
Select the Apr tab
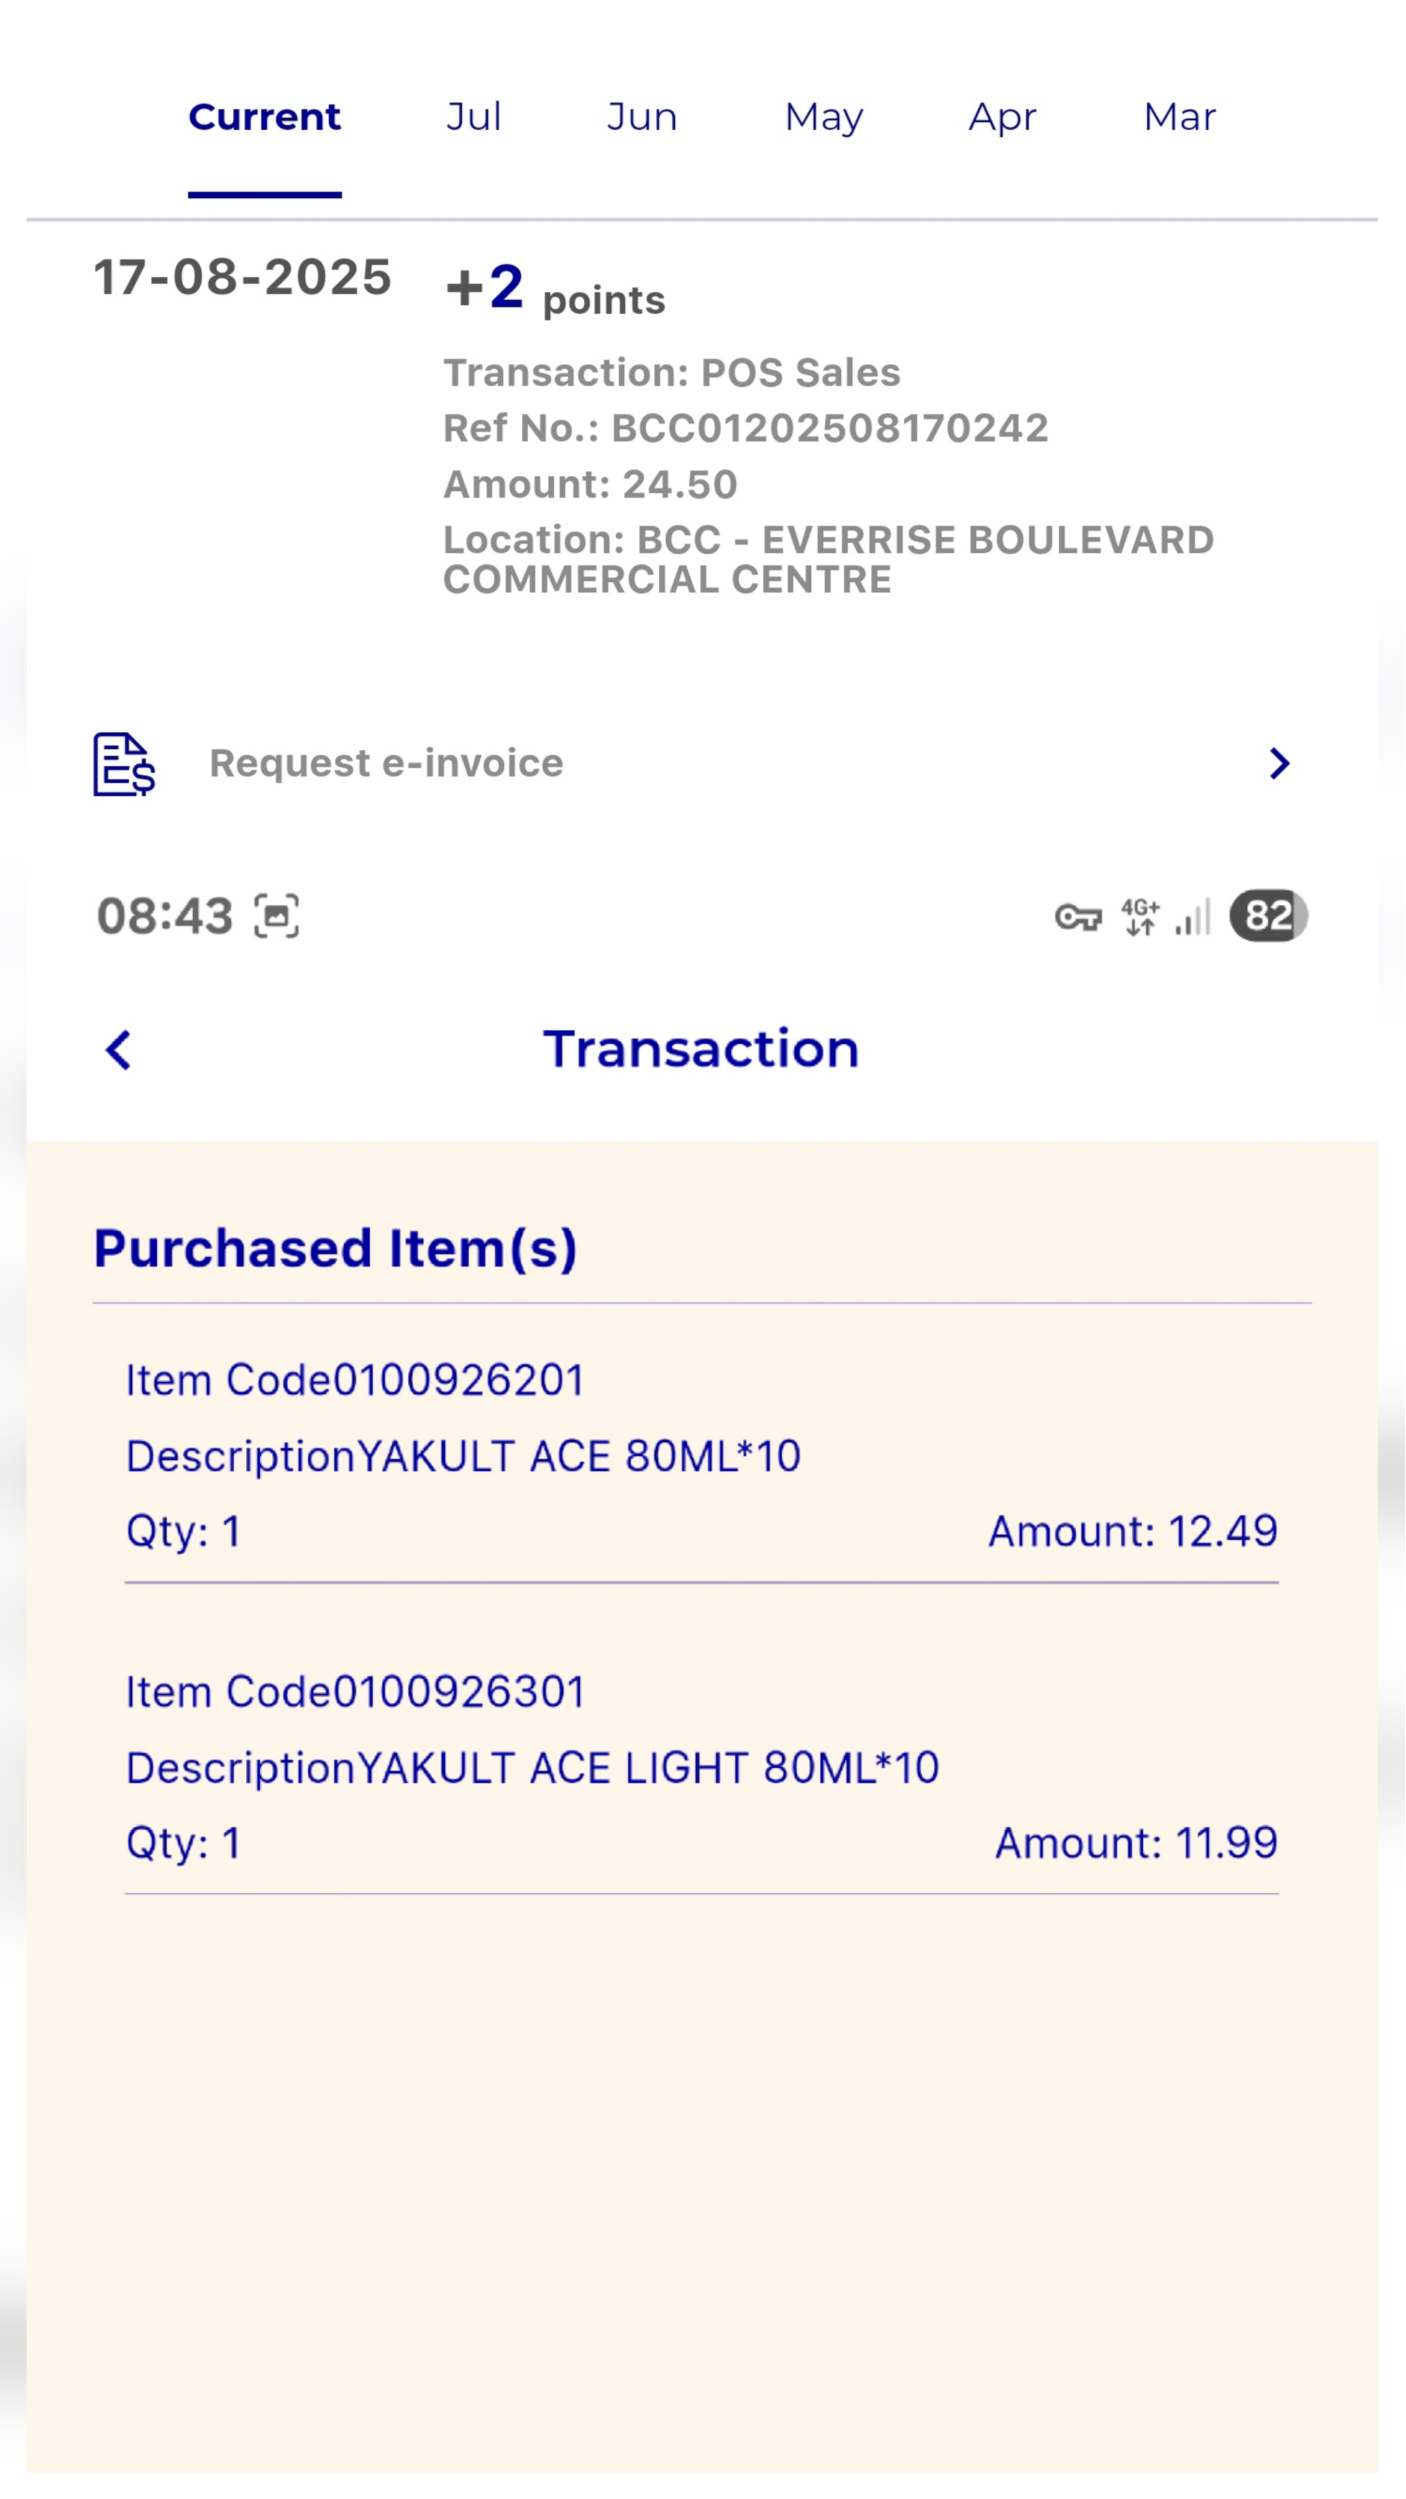pos(1003,118)
